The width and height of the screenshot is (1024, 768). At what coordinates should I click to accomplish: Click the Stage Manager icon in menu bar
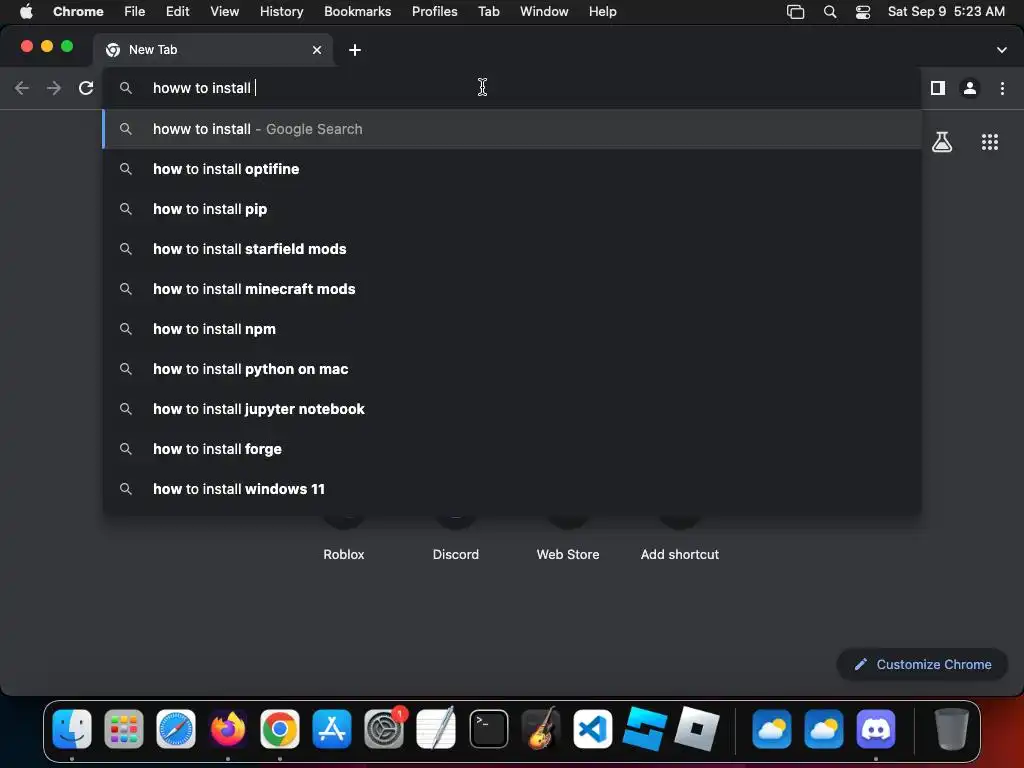click(795, 12)
